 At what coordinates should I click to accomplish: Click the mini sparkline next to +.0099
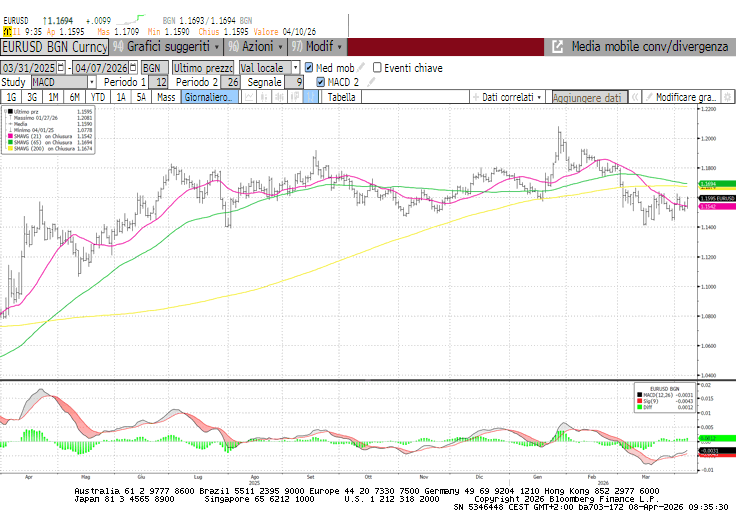pyautogui.click(x=130, y=20)
